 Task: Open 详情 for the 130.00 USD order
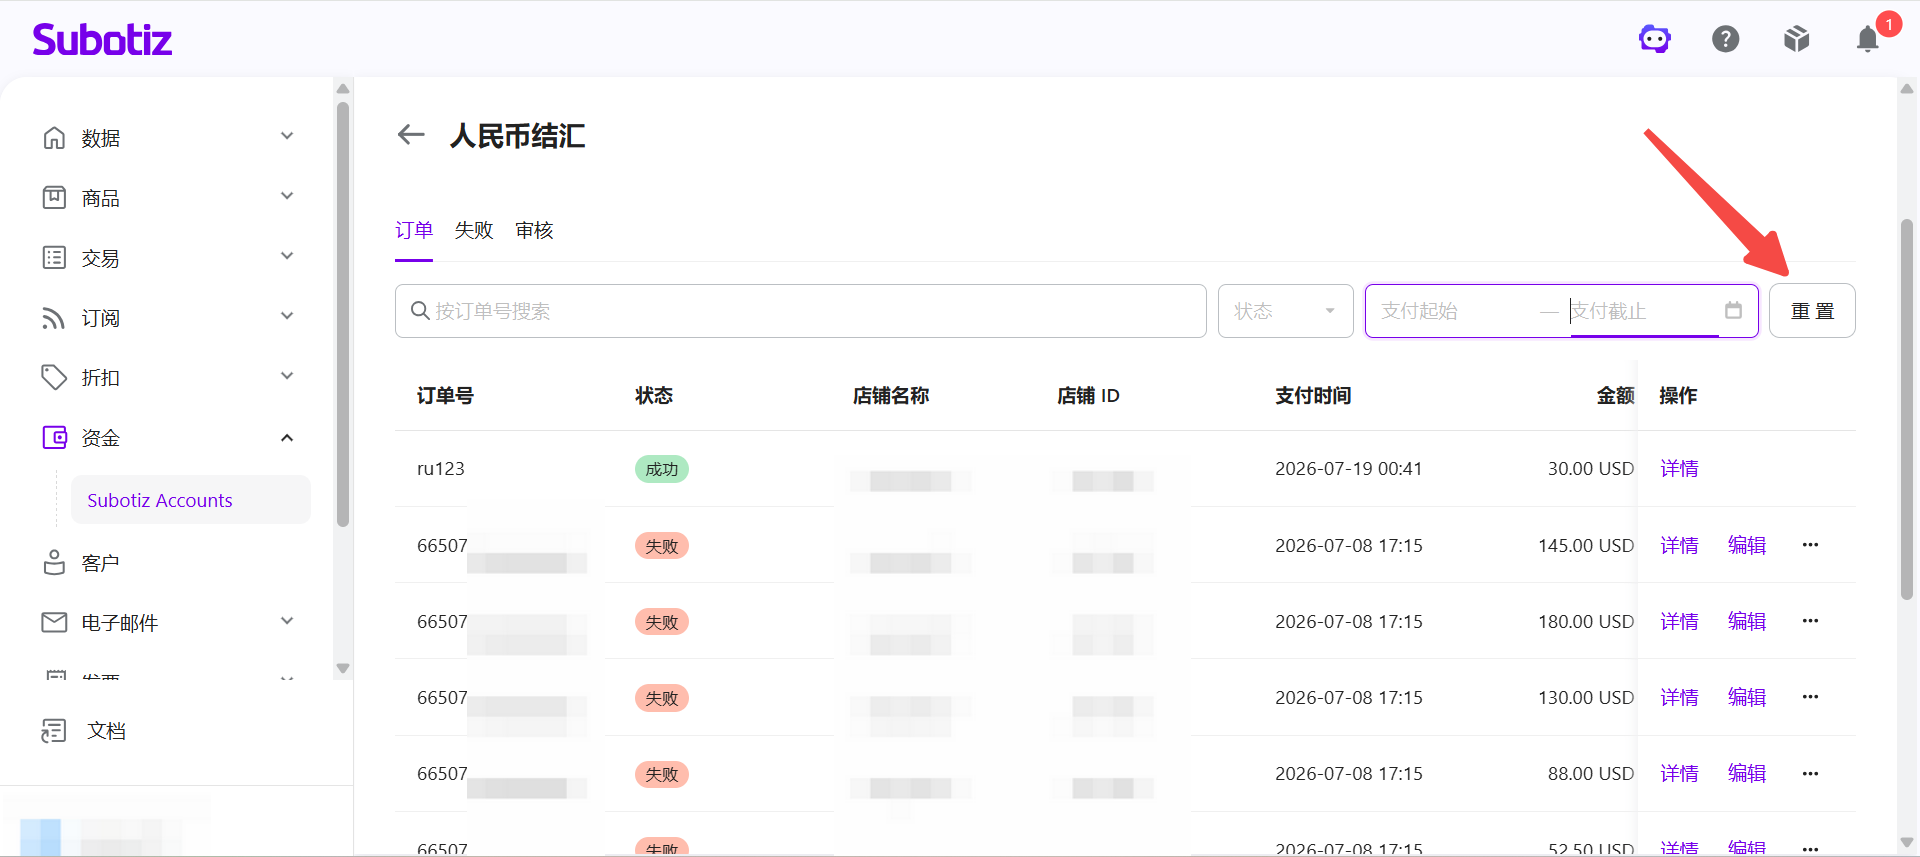click(x=1679, y=697)
